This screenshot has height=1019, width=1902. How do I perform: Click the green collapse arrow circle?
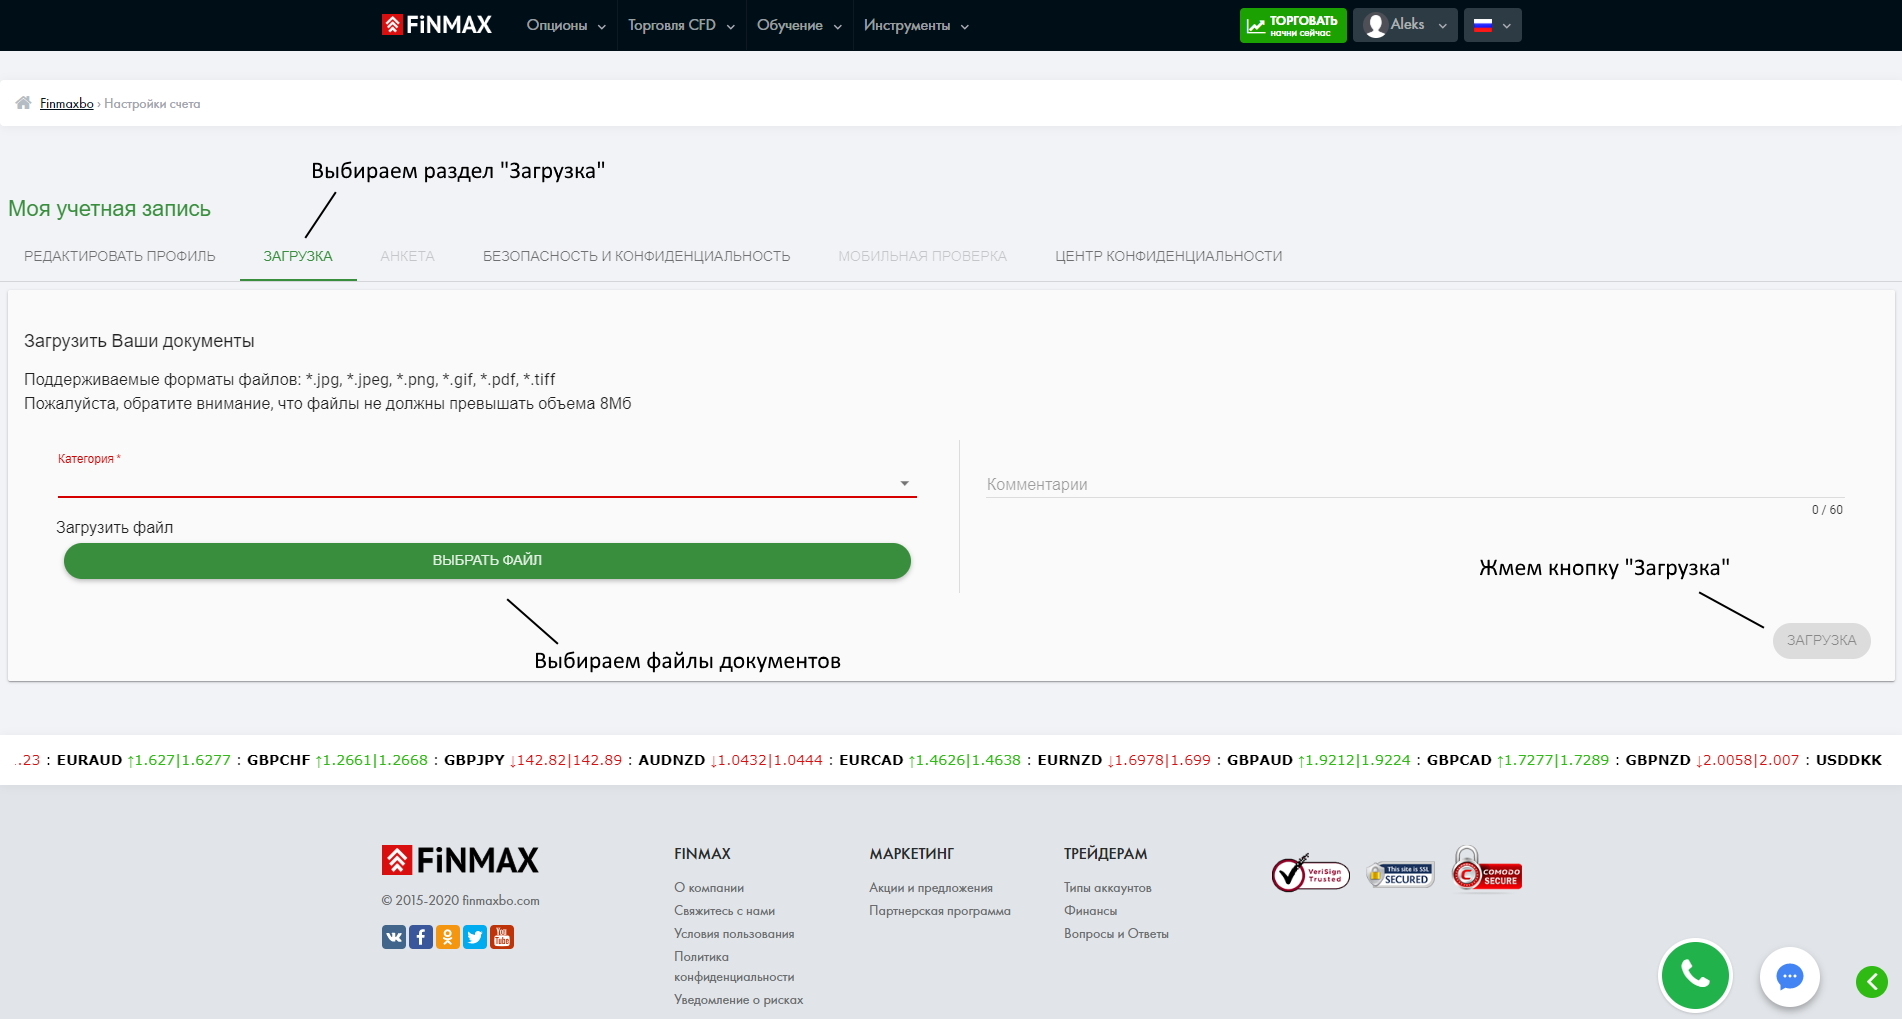(1871, 981)
